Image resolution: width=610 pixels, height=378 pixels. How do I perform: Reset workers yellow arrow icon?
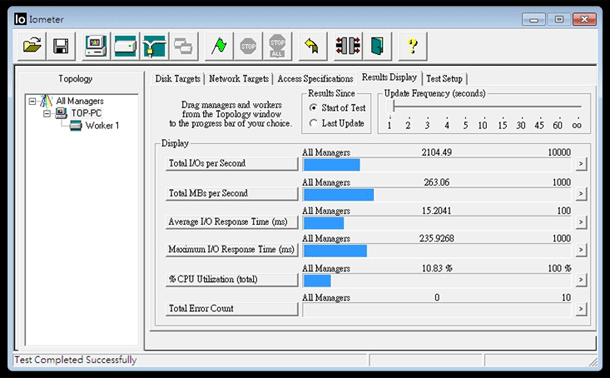click(x=312, y=46)
